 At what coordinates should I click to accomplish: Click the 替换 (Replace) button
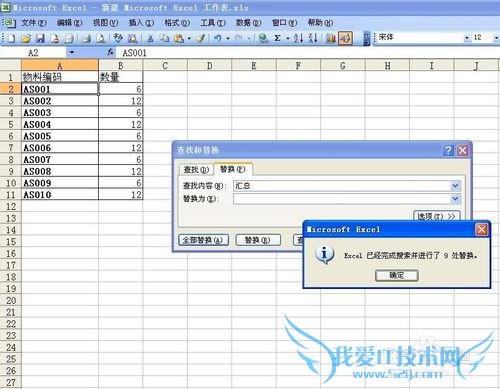point(258,240)
